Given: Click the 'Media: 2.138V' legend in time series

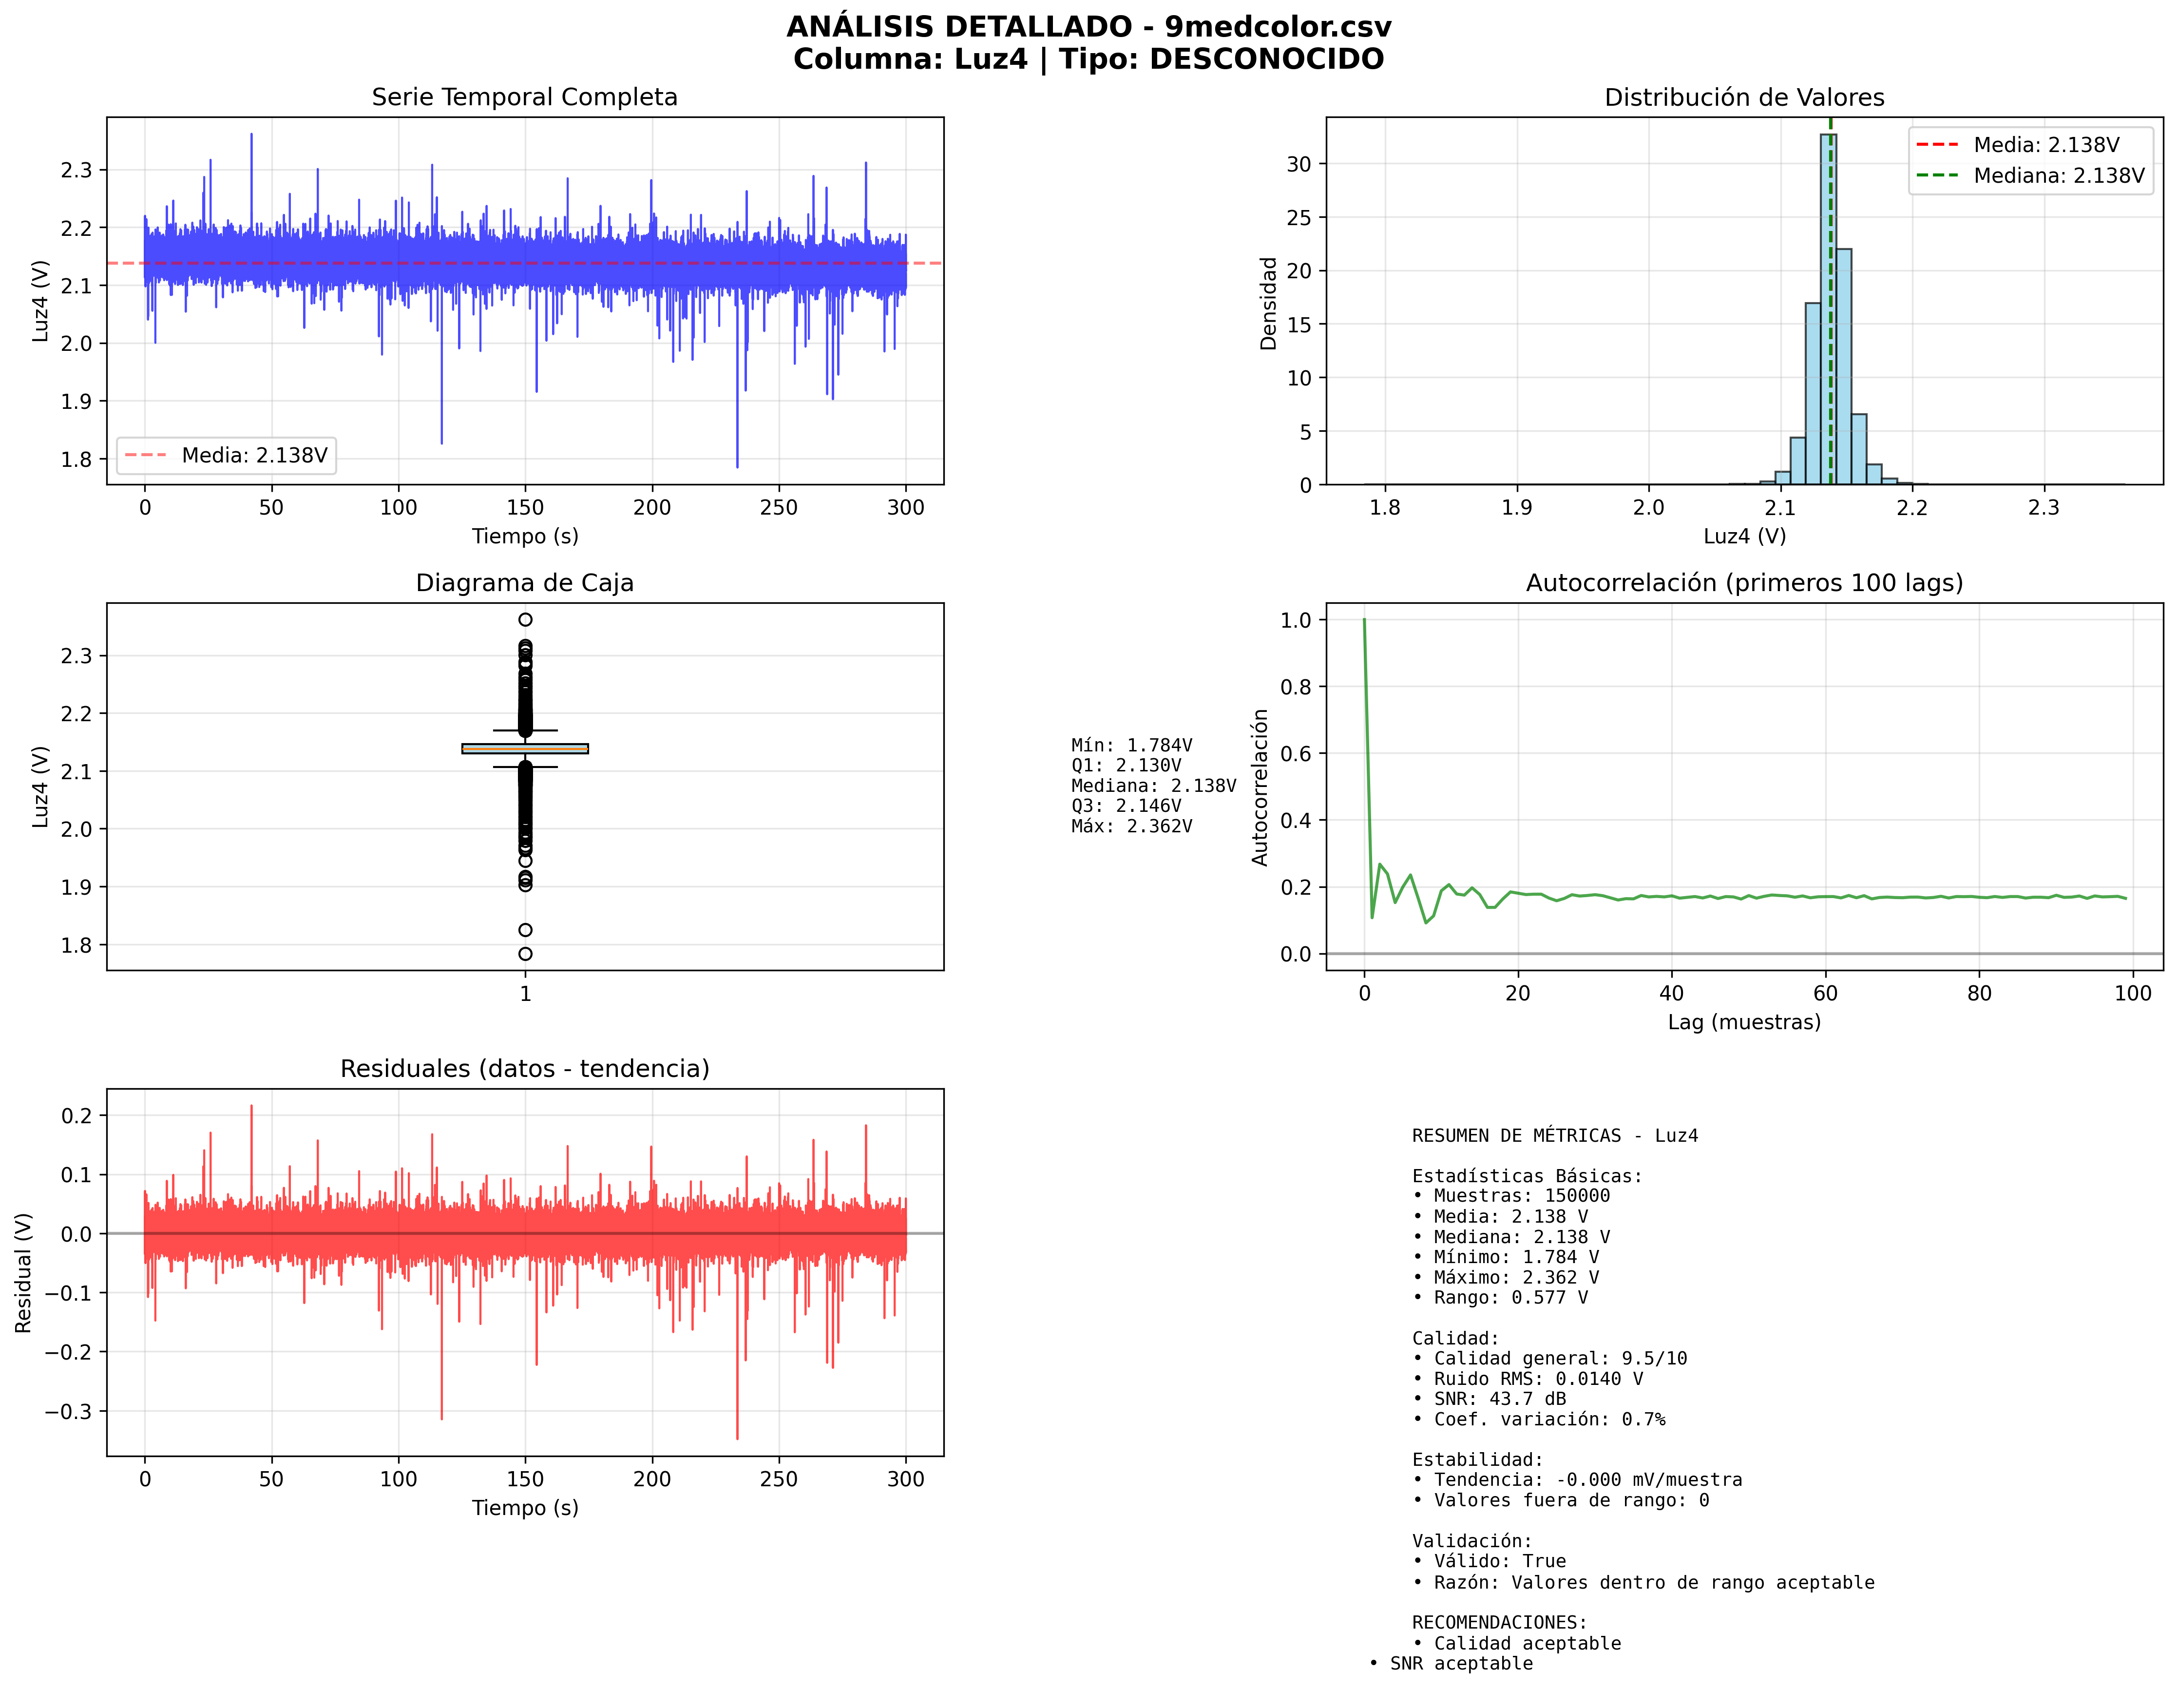Looking at the screenshot, I should [x=226, y=456].
